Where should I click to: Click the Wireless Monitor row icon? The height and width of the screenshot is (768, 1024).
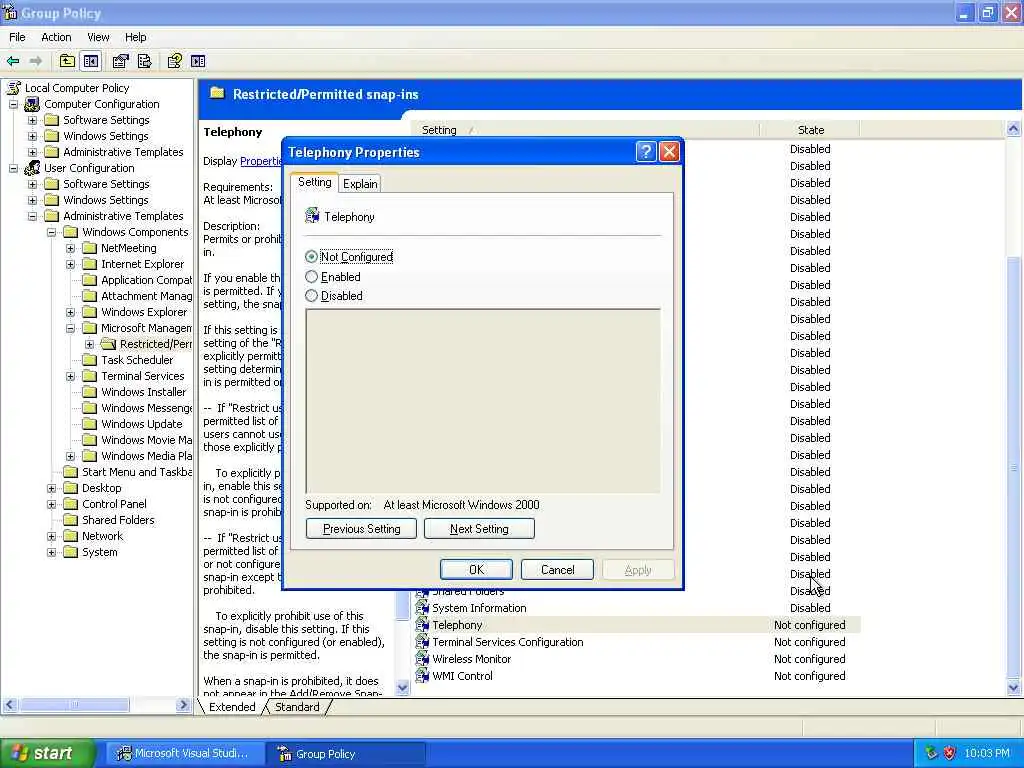click(423, 659)
